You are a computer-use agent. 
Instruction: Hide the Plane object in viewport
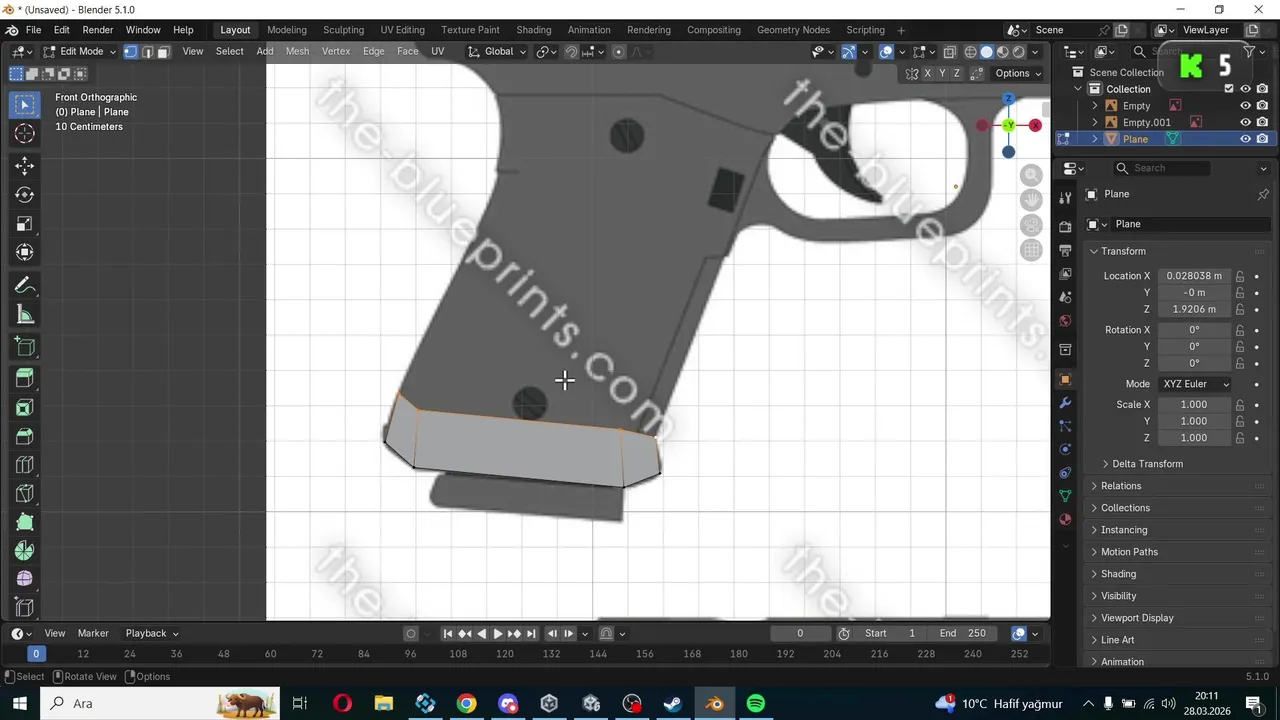1246,139
